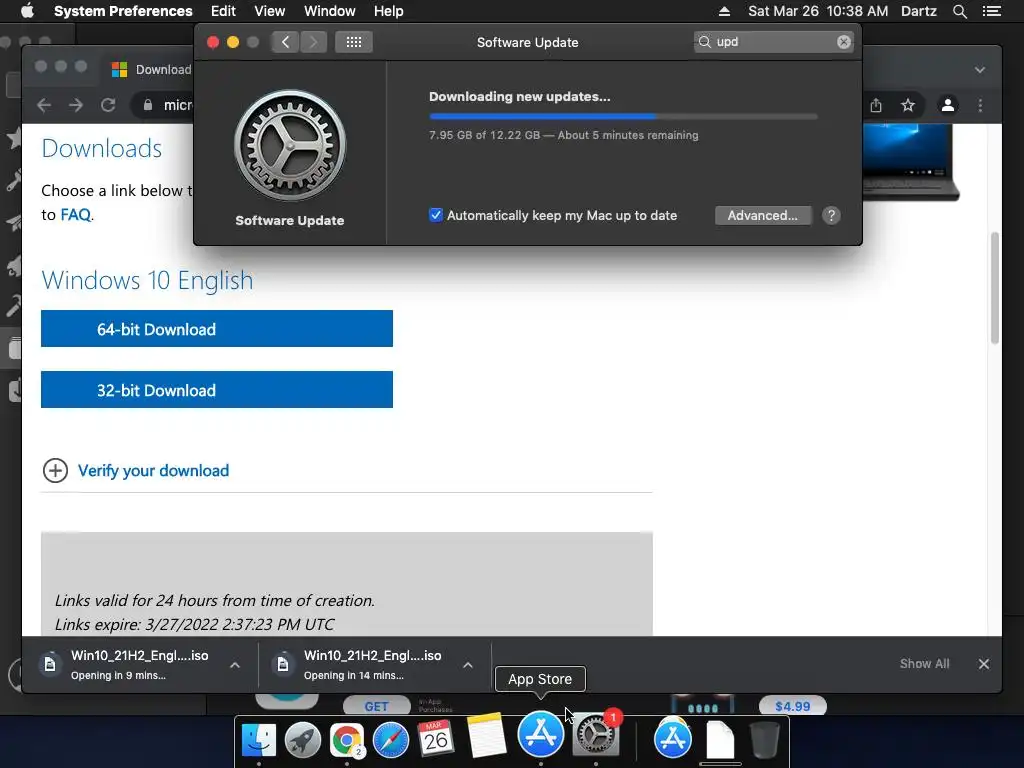The height and width of the screenshot is (768, 1024).
Task: Open Notification Center menu bar icon
Action: point(991,11)
